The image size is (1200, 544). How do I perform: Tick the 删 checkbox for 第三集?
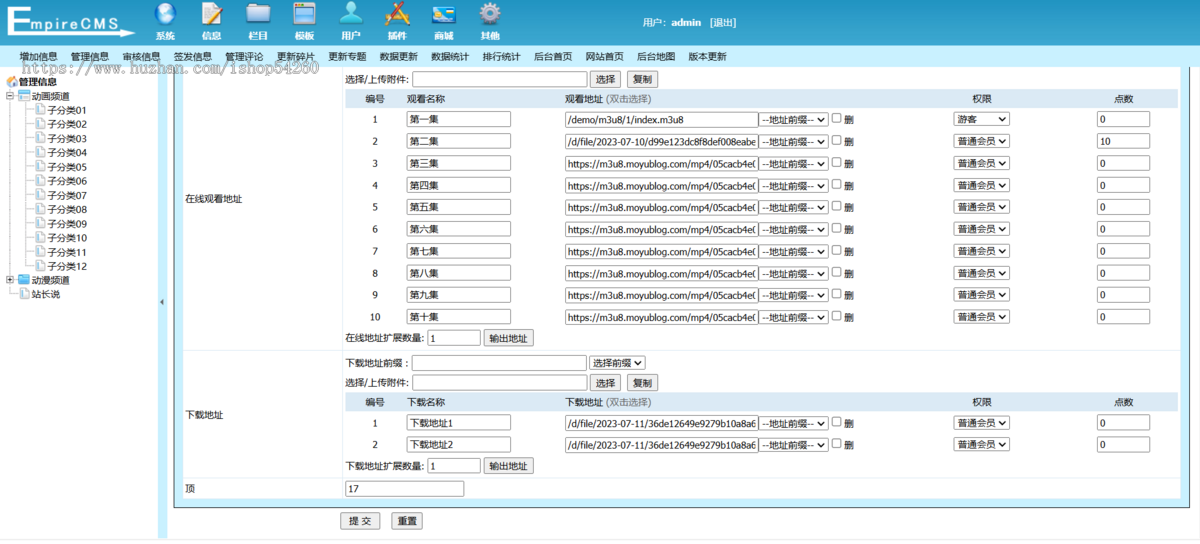pyautogui.click(x=837, y=162)
